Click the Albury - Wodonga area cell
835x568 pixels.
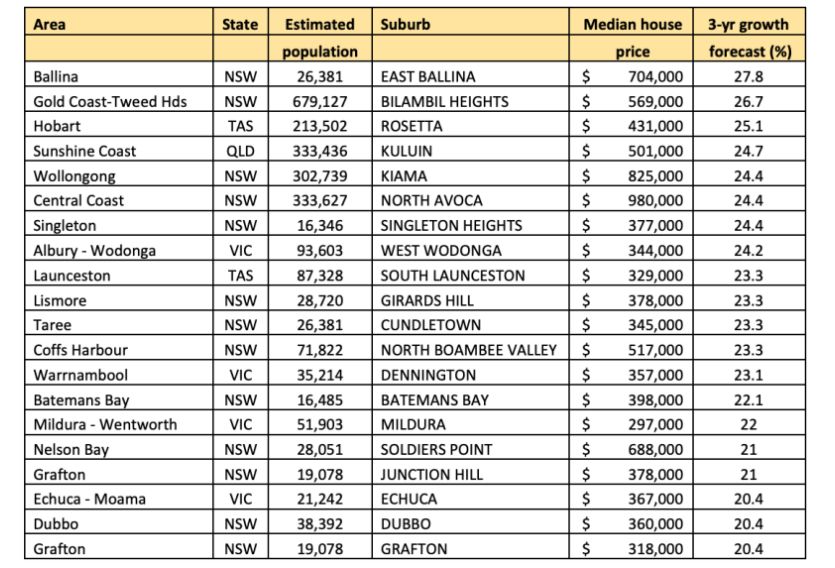(x=119, y=249)
